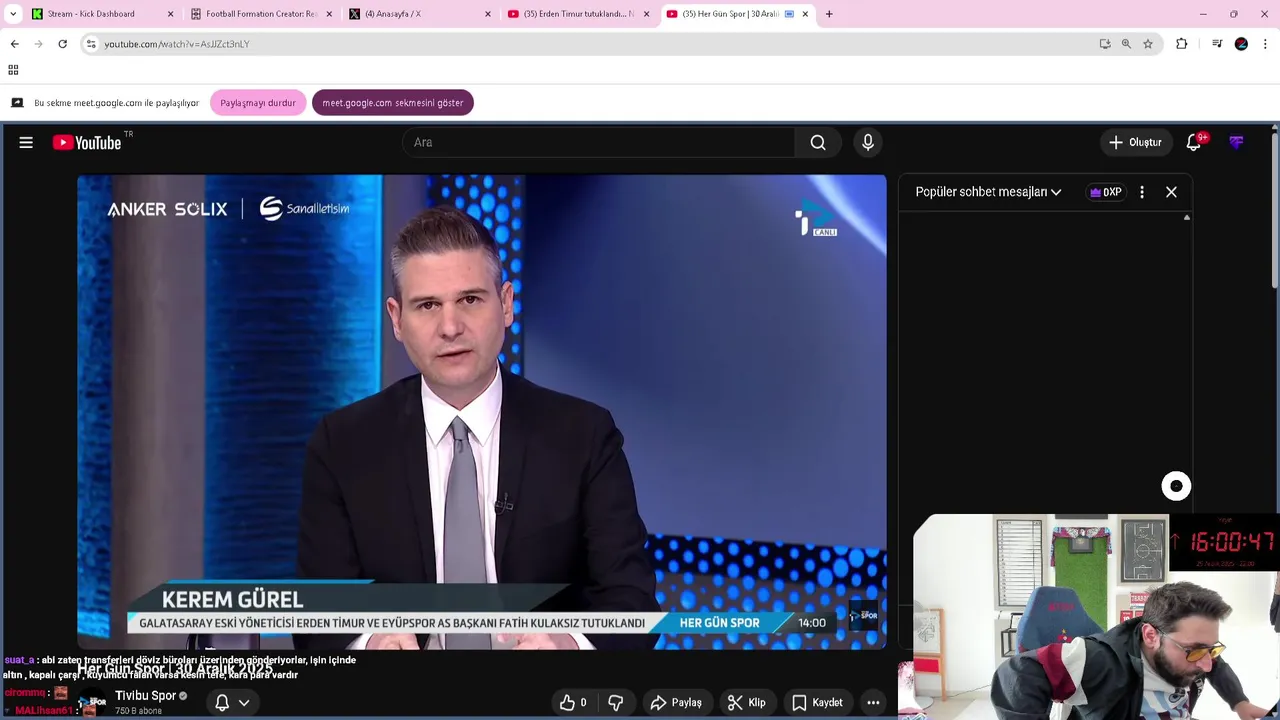Click the site info icon in address bar
The image size is (1280, 720).
click(91, 44)
